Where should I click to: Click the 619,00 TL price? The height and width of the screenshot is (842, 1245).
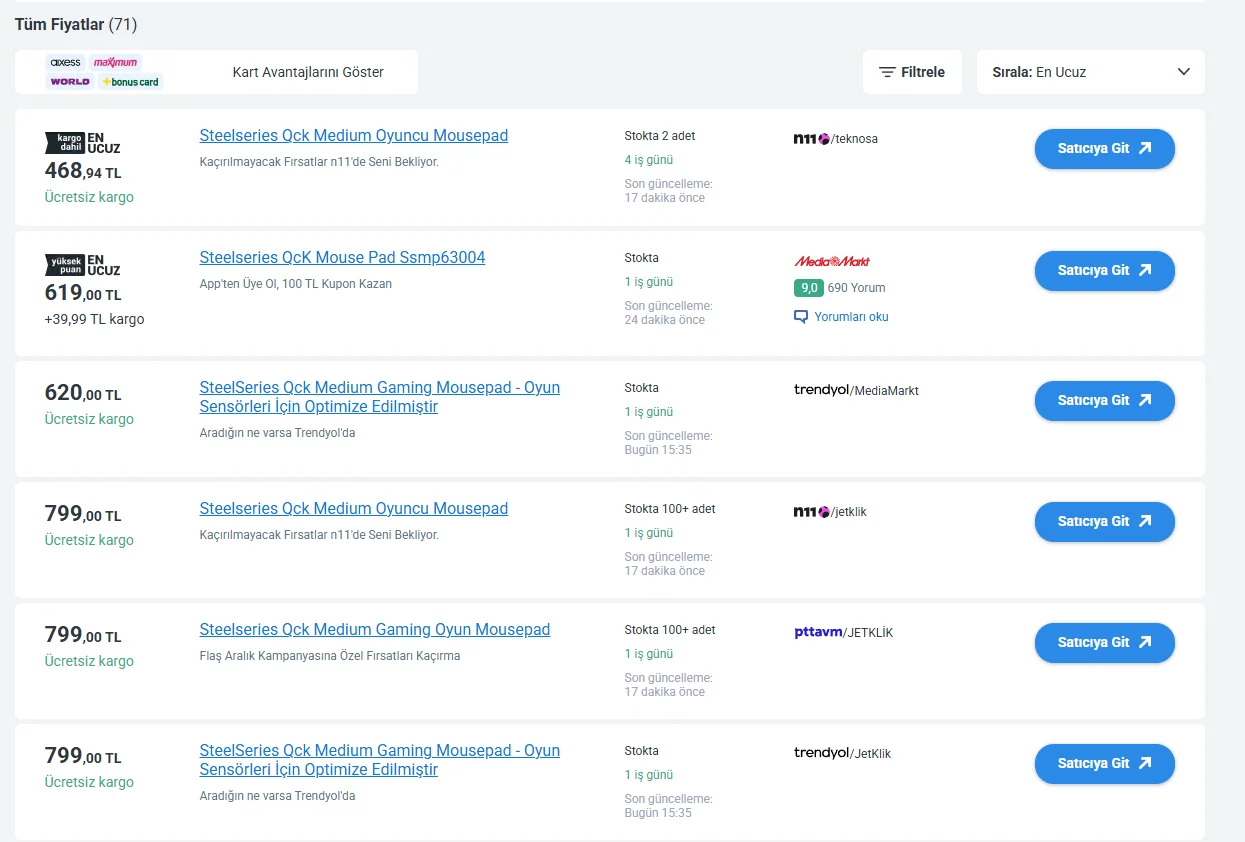(83, 294)
